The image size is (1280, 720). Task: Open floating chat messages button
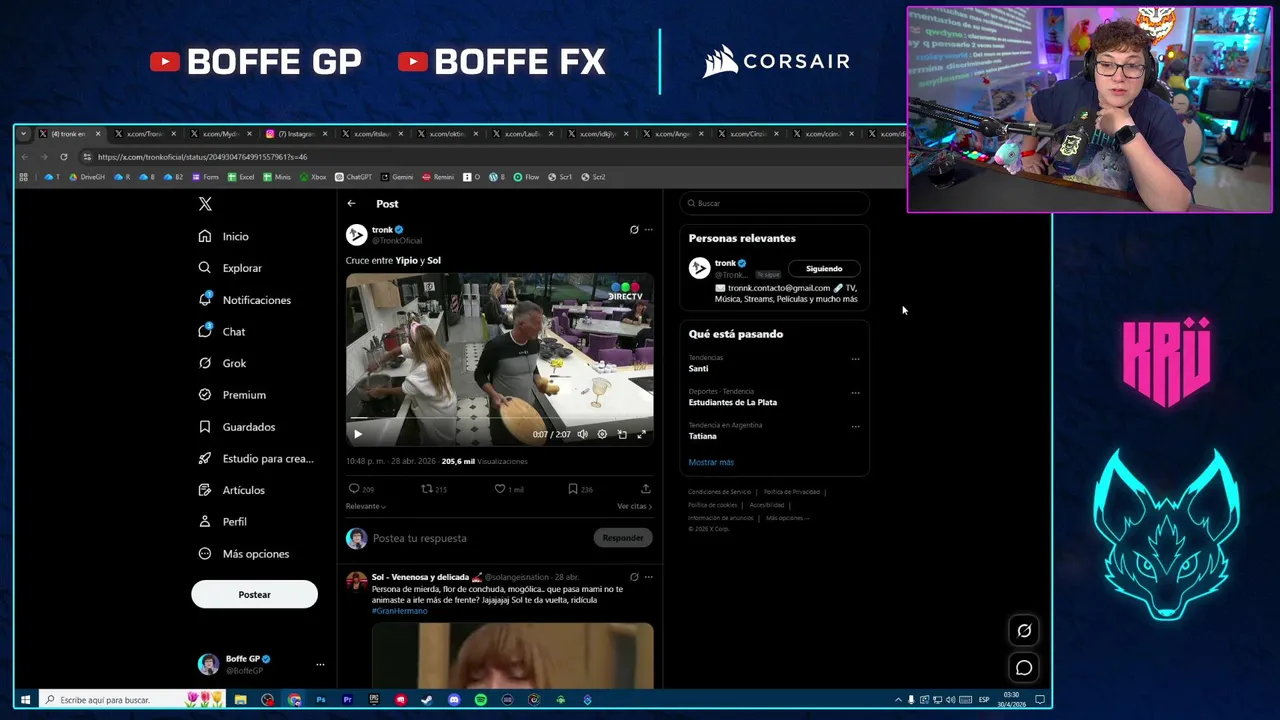(1024, 668)
